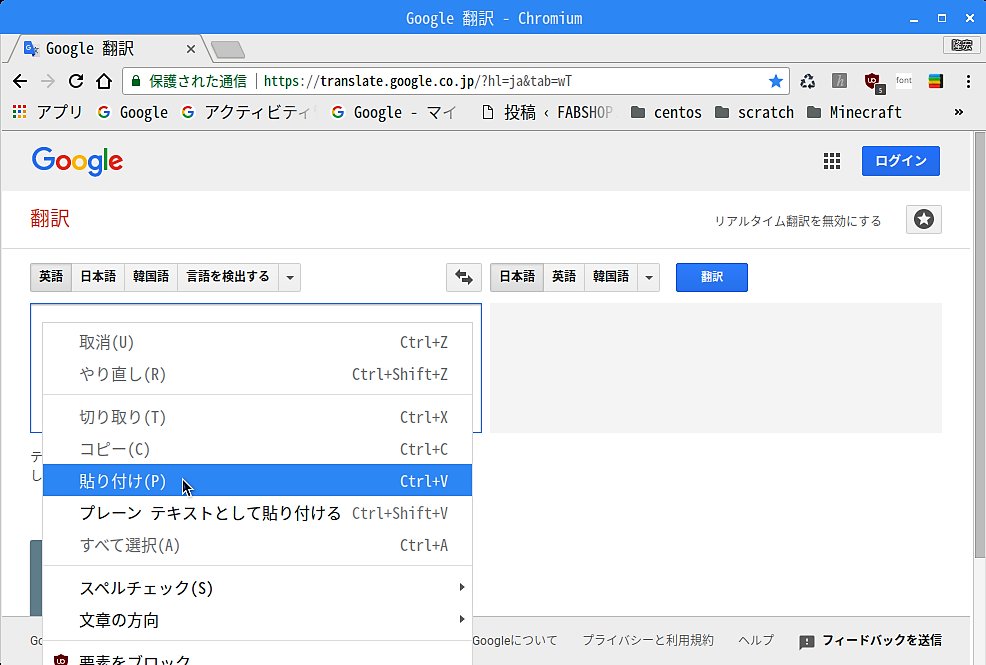The image size is (986, 665).
Task: Open the browser home page icon
Action: coord(104,81)
